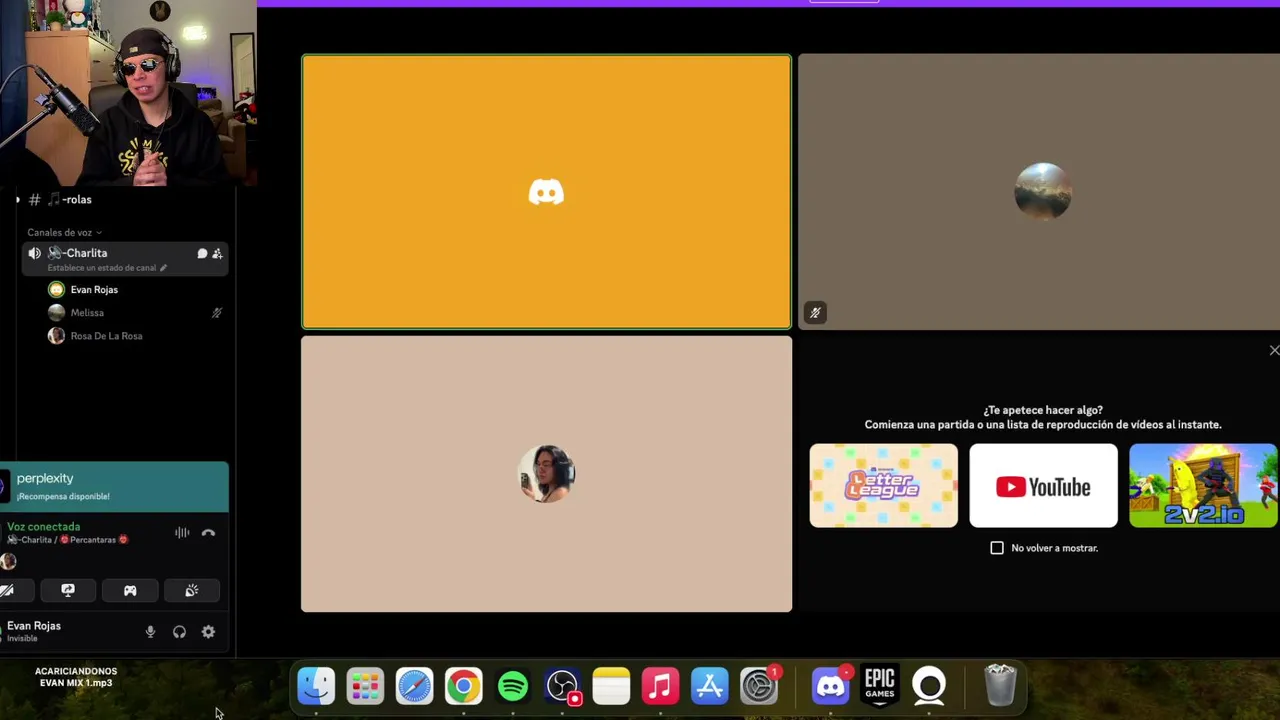
Task: Open the Notes app in the Dock
Action: tap(611, 686)
